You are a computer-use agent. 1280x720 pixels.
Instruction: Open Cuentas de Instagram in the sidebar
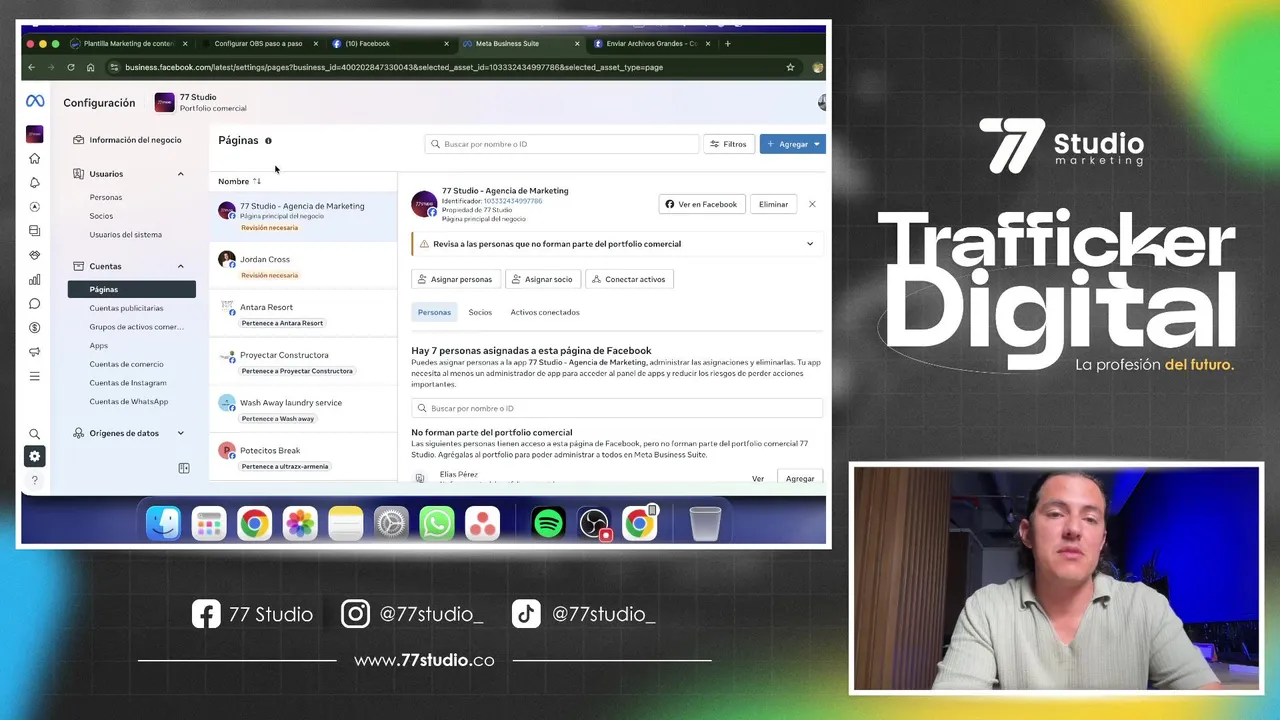click(128, 383)
